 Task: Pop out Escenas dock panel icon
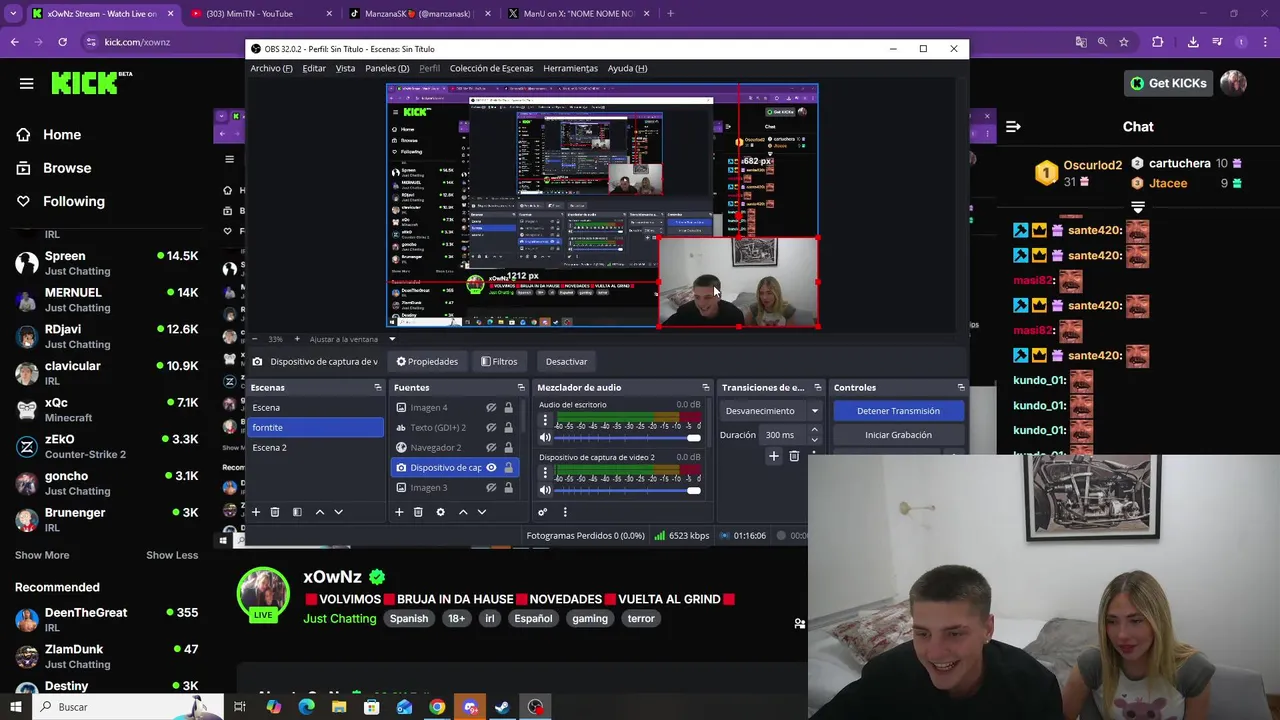point(378,388)
